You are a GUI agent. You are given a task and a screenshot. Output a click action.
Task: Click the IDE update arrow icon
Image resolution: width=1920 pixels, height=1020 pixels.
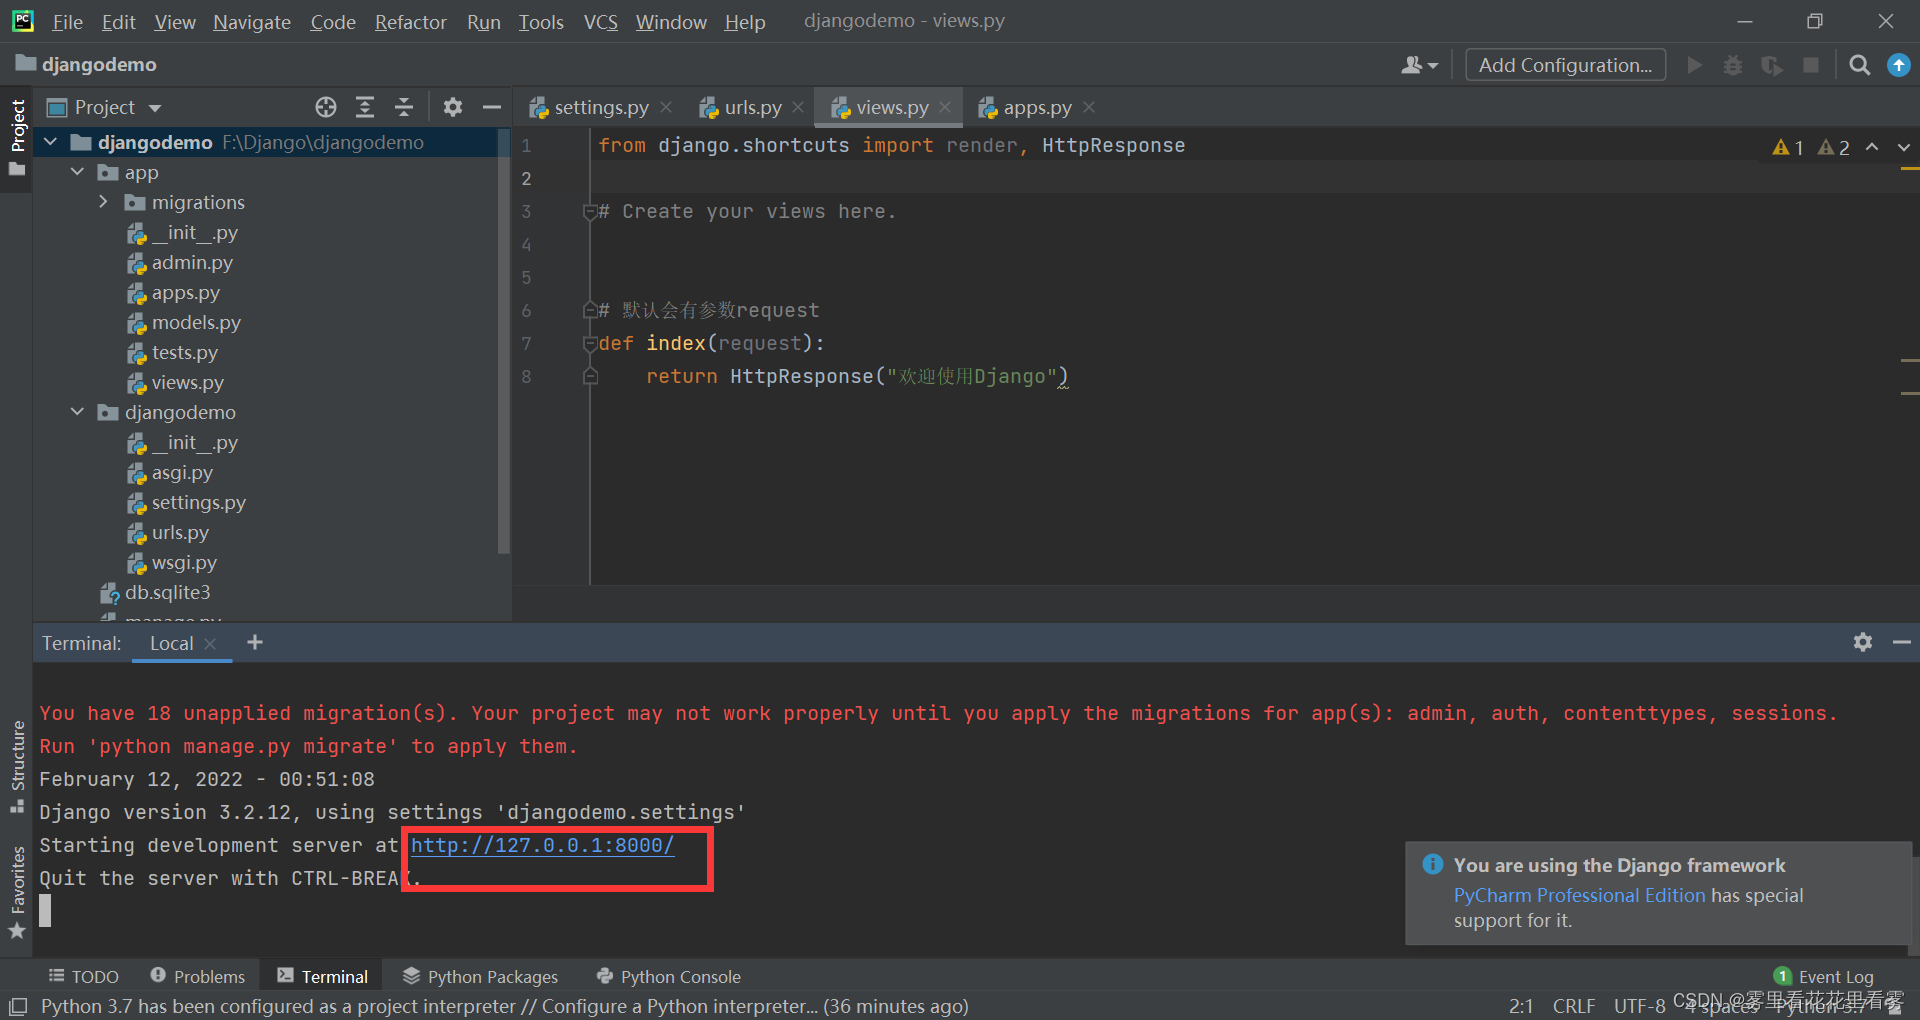[x=1898, y=65]
